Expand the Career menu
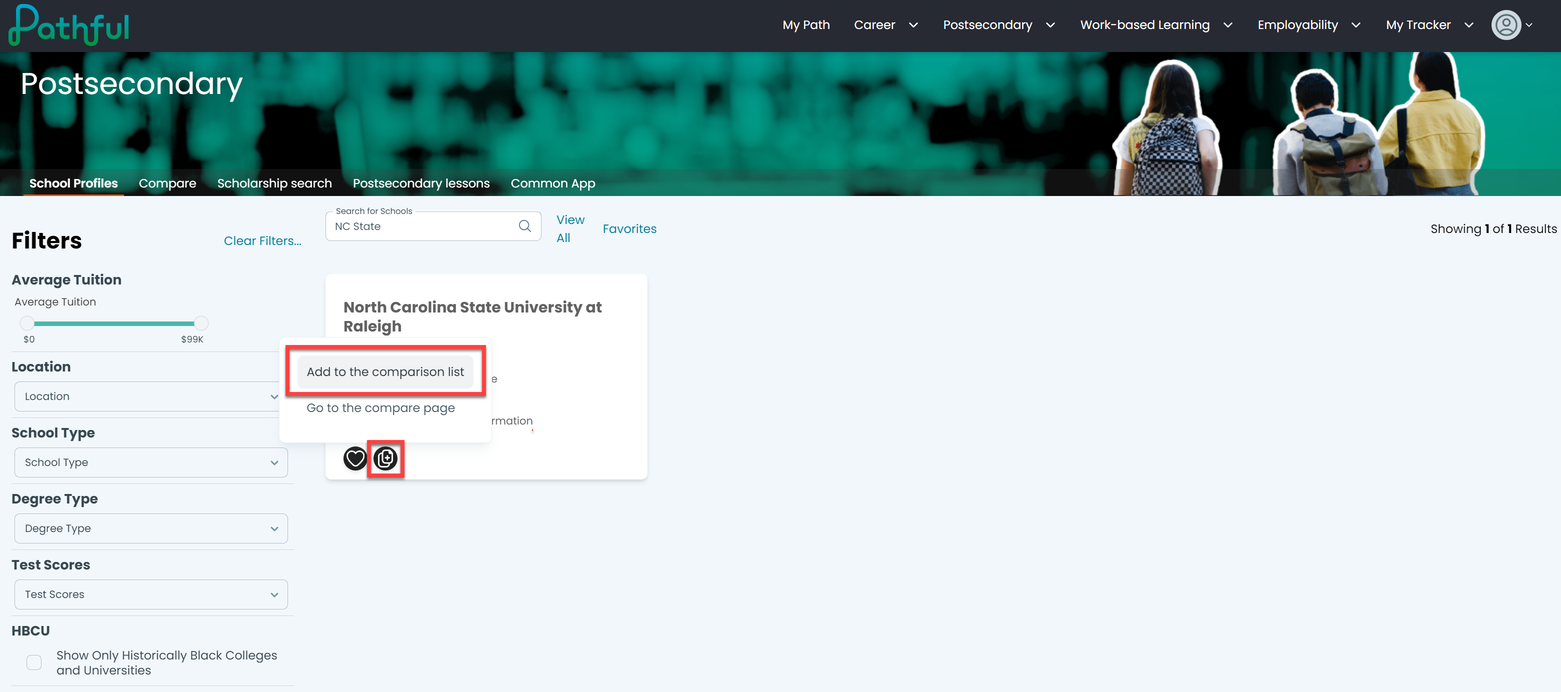This screenshot has height=692, width=1561. 886,25
